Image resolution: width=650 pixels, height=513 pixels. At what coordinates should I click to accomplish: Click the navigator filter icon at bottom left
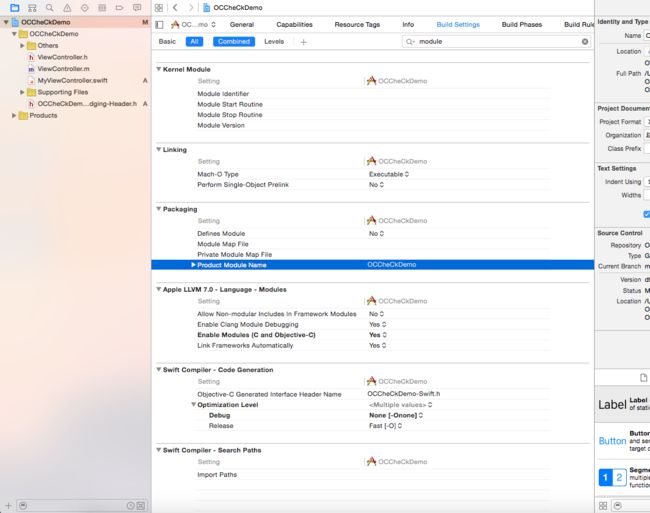pos(23,506)
